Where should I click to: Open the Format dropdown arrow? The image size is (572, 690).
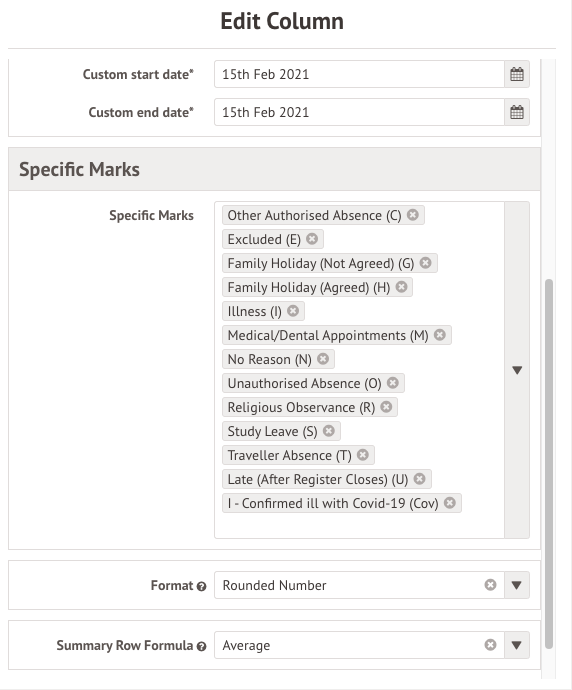[x=517, y=585]
